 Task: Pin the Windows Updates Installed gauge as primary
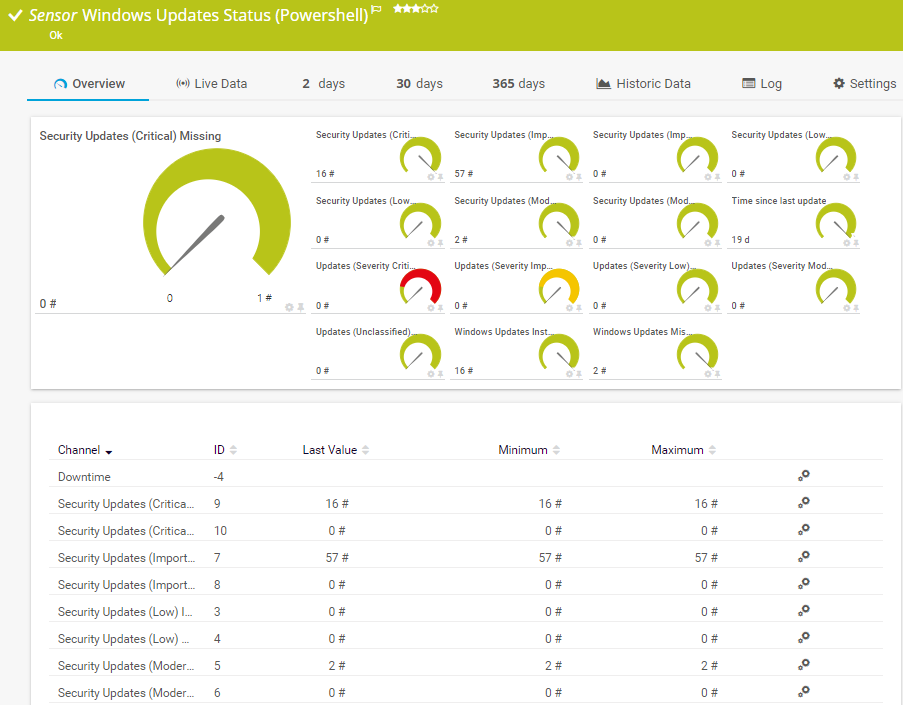580,374
